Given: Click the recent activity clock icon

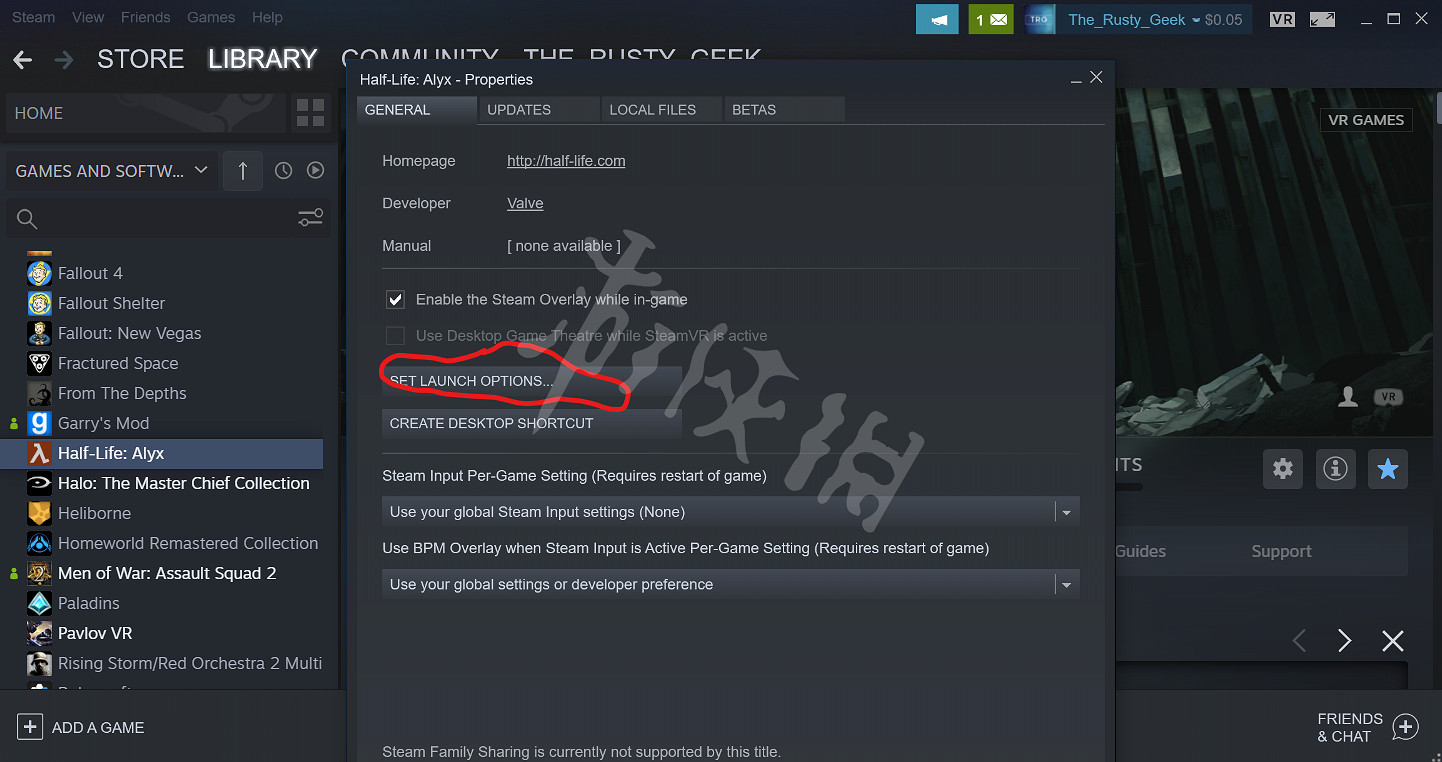Looking at the screenshot, I should [x=284, y=171].
